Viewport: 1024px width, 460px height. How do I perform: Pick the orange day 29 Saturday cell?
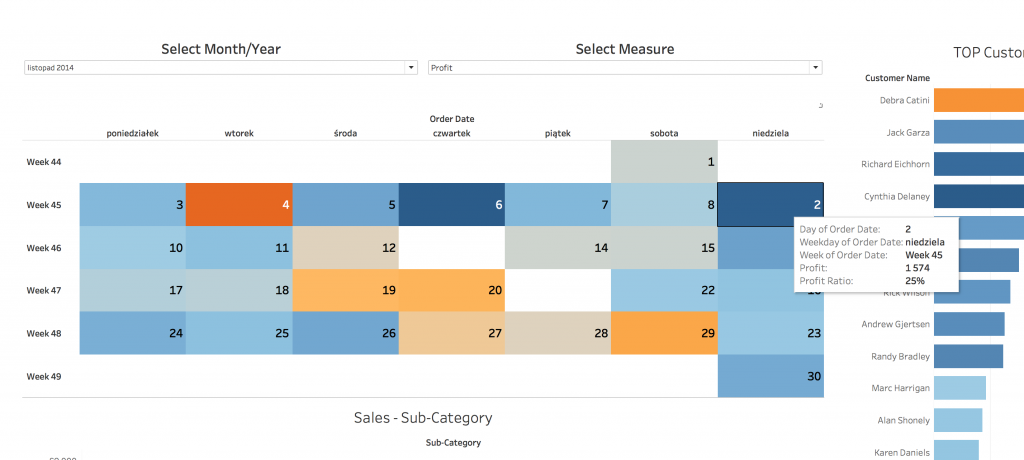pos(664,333)
